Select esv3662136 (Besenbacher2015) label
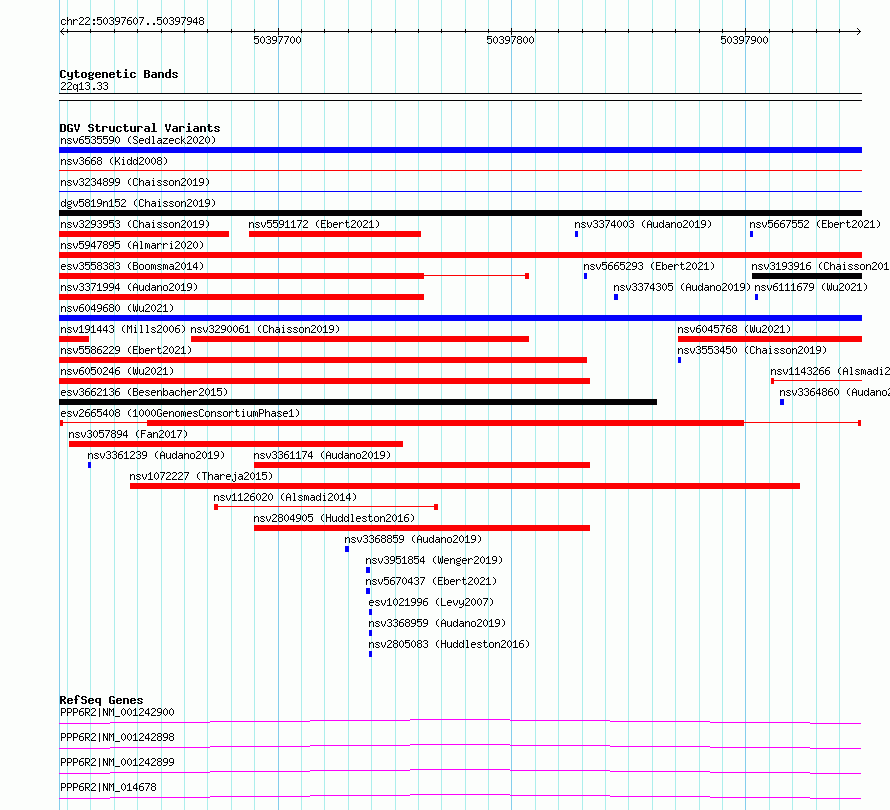 coord(144,392)
